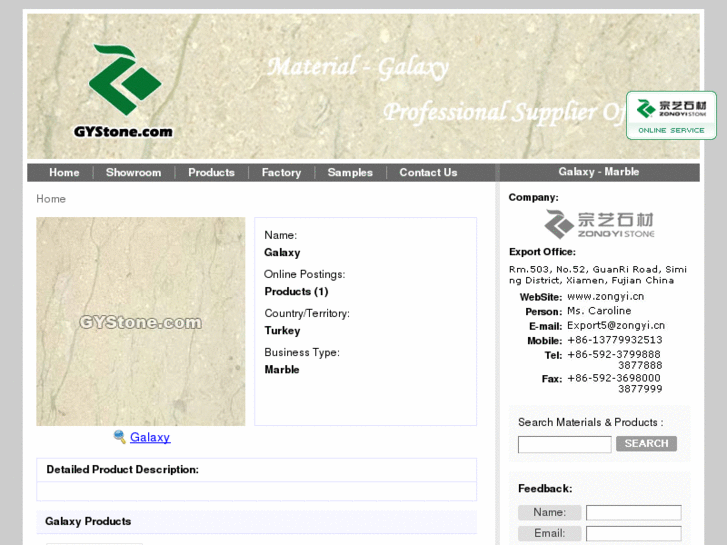Click the green GYStone.com logo

124,91
